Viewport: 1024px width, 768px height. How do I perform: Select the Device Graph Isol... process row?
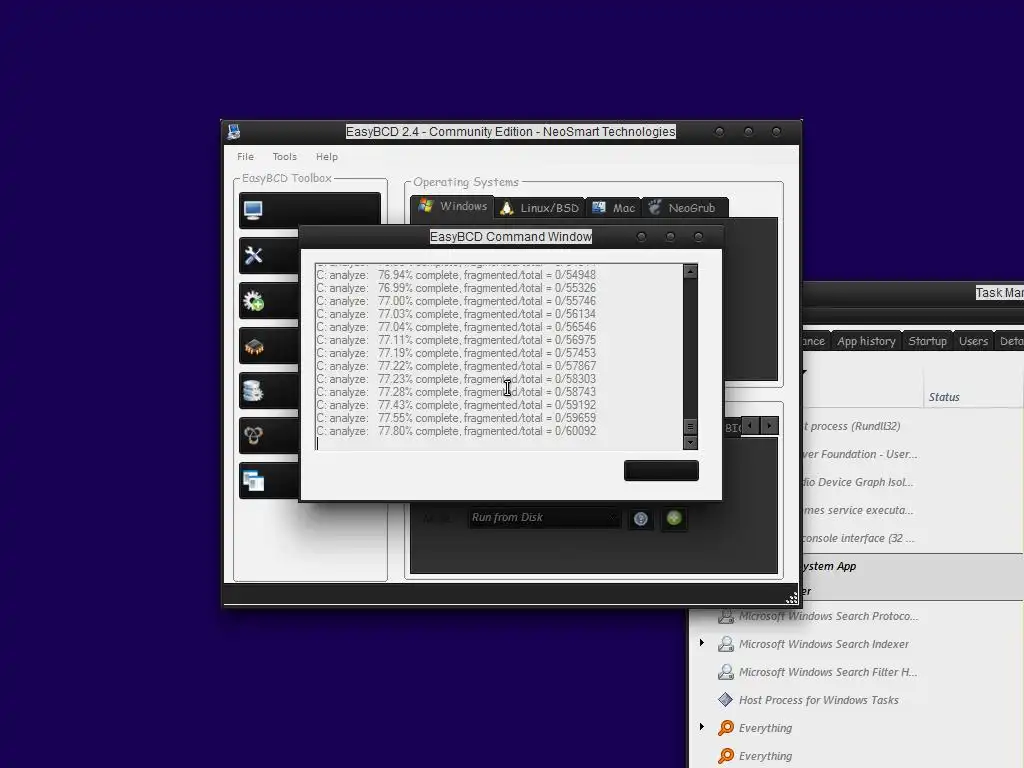[x=913, y=482]
